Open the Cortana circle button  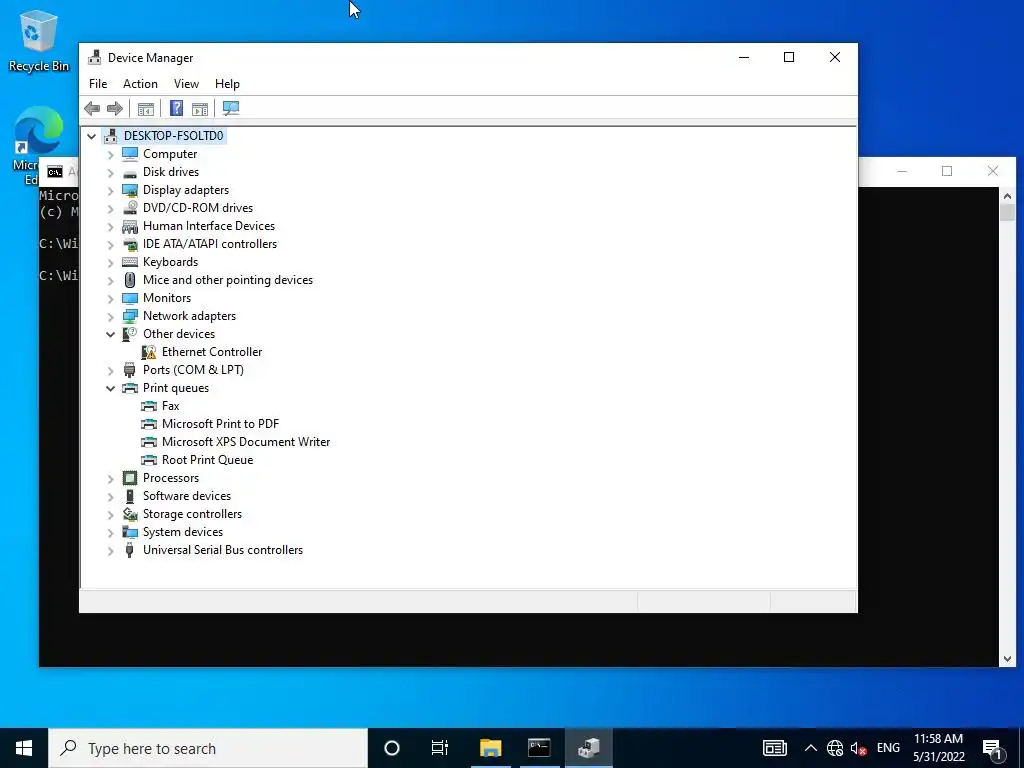pyautogui.click(x=392, y=748)
